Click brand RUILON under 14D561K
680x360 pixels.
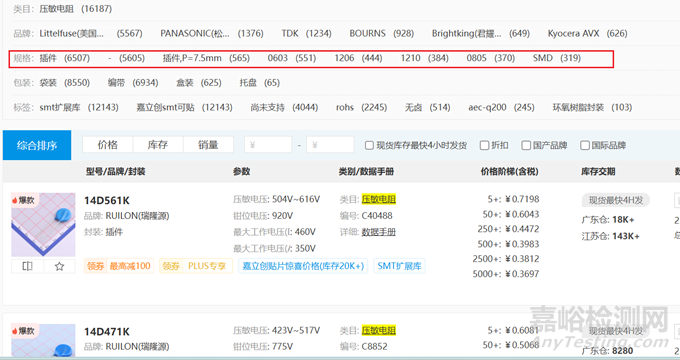137,216
